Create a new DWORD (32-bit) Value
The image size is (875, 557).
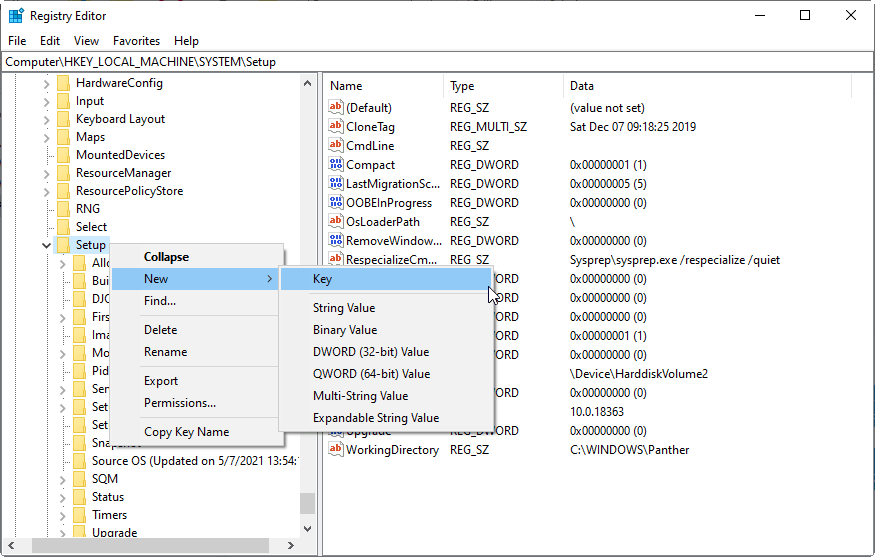[386, 352]
